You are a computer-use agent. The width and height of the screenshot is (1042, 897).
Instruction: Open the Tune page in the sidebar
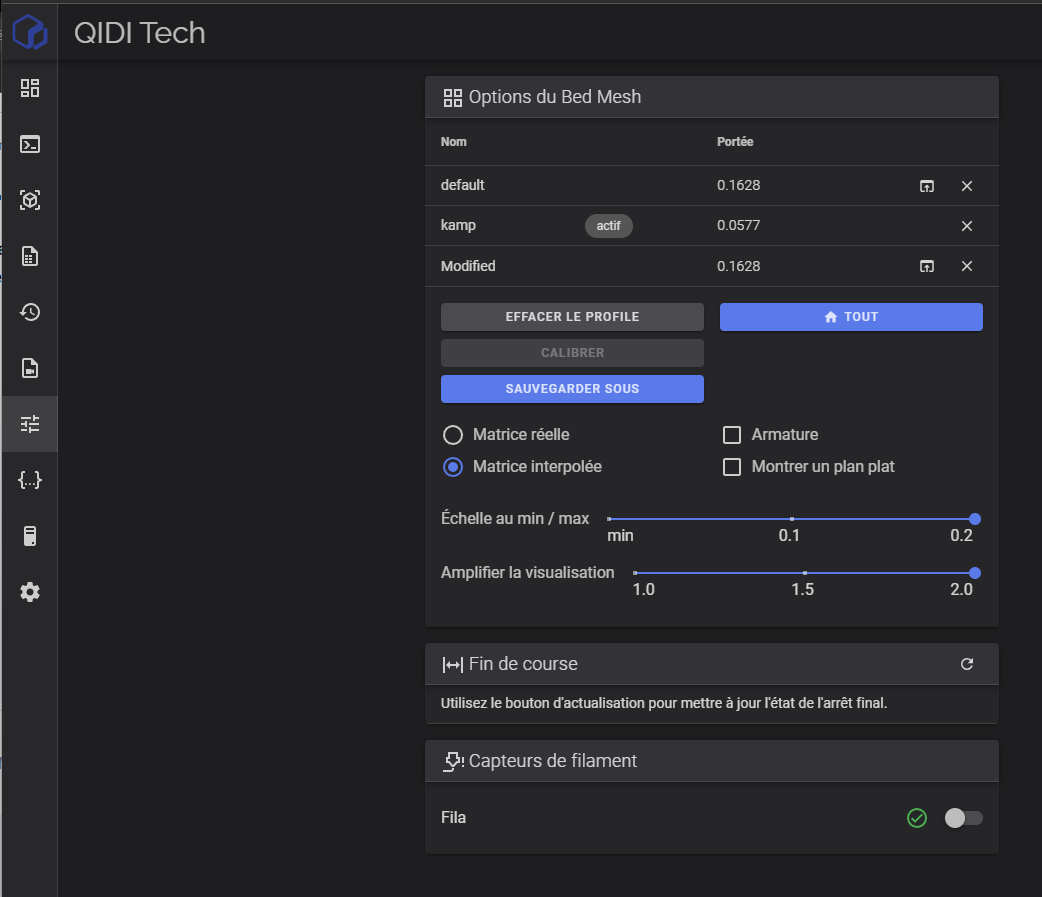(30, 424)
